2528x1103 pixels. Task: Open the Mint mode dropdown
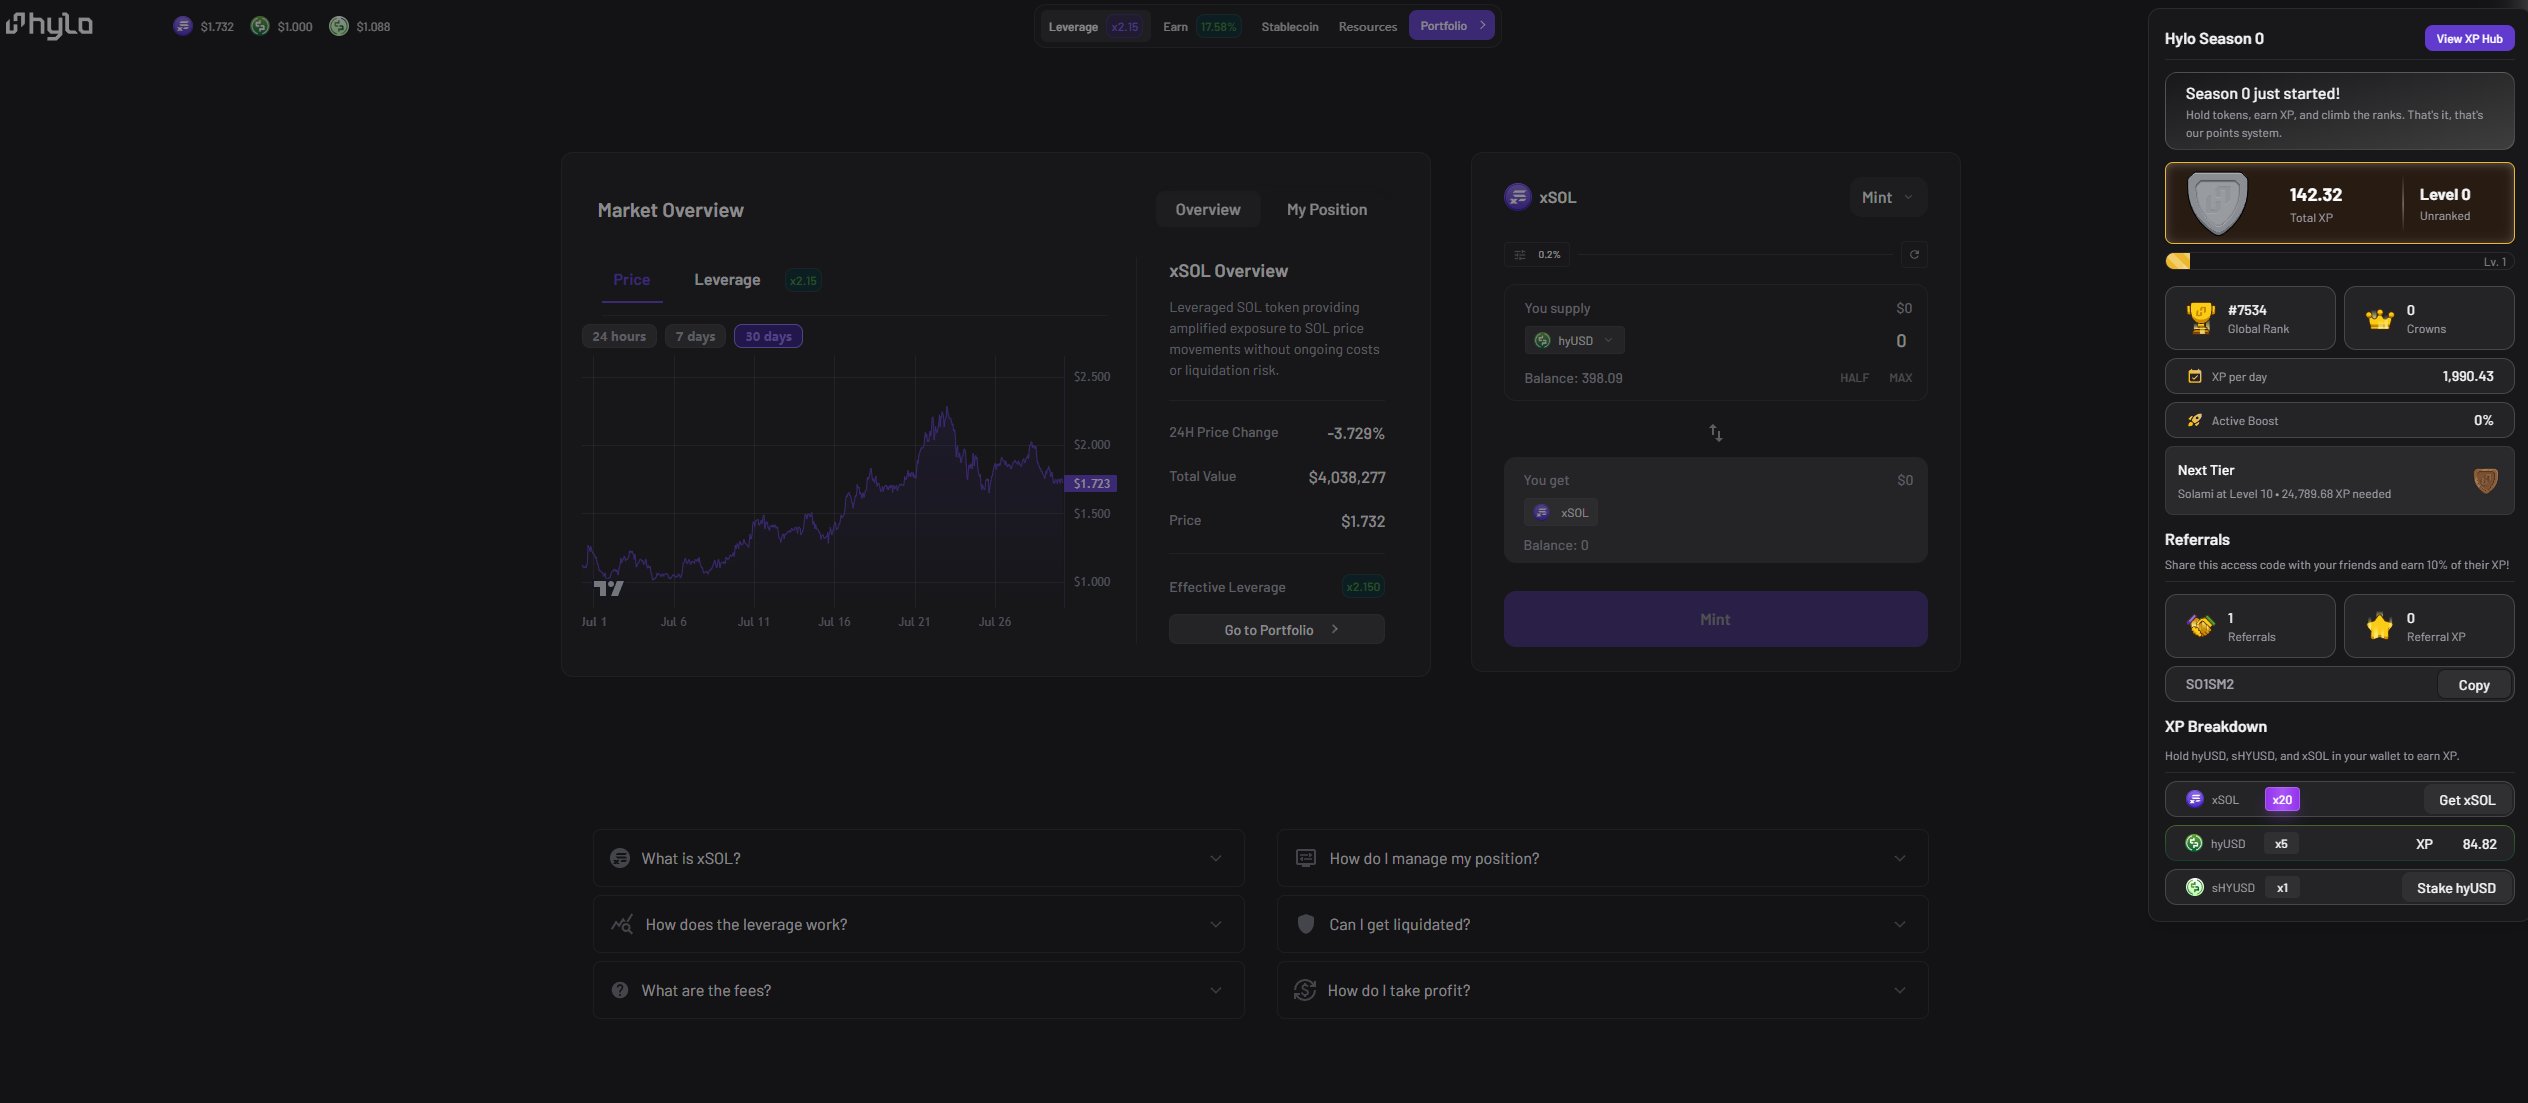click(x=1886, y=198)
